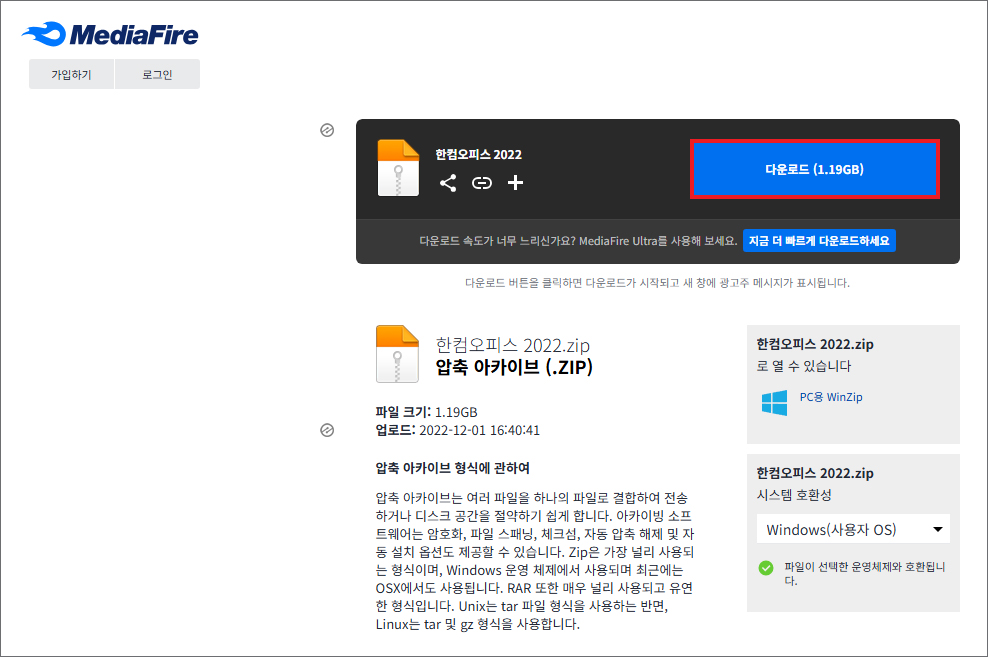This screenshot has height=657, width=988.
Task: Click the file title 한컴오피스 2022 in header
Action: [x=478, y=154]
